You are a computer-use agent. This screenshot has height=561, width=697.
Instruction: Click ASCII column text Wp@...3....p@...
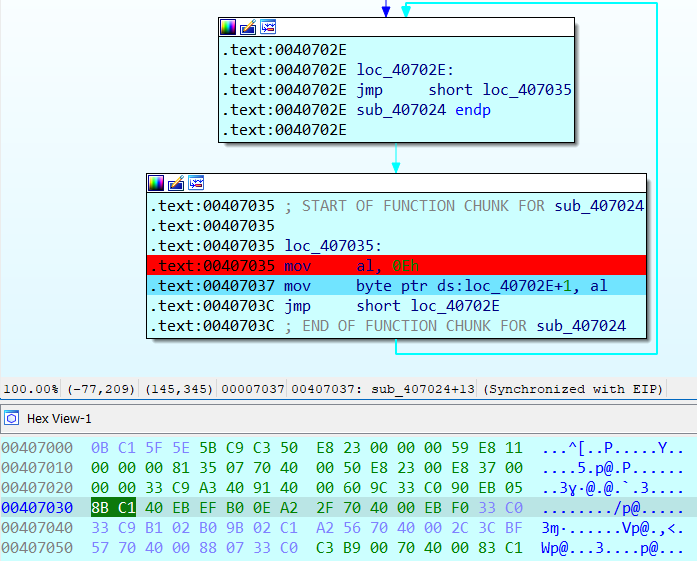[613, 548]
